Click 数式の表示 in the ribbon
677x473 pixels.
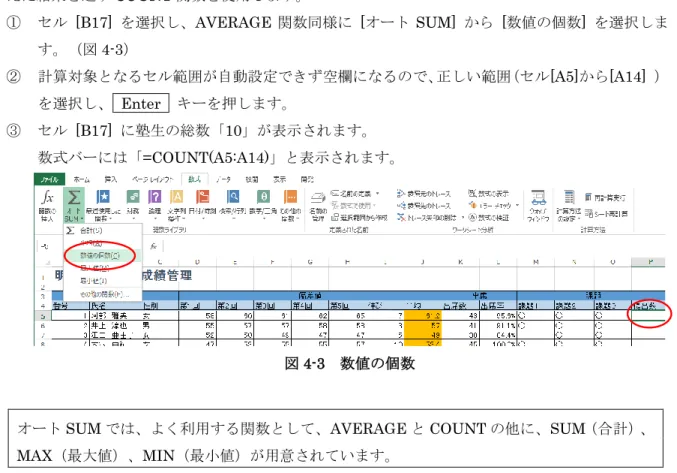489,193
